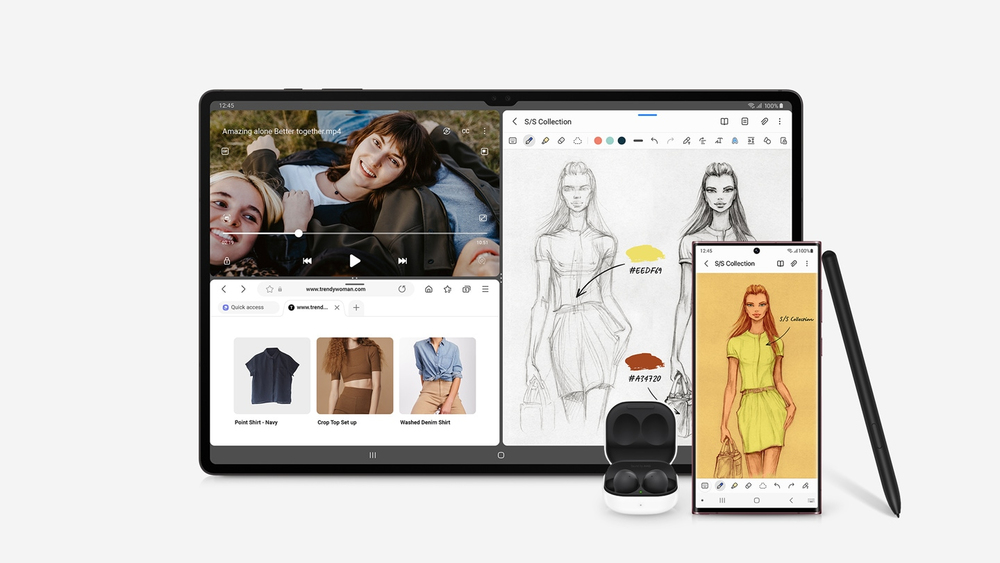1000x563 pixels.
Task: Select the highlighter tool in tablet notes
Action: [545, 141]
